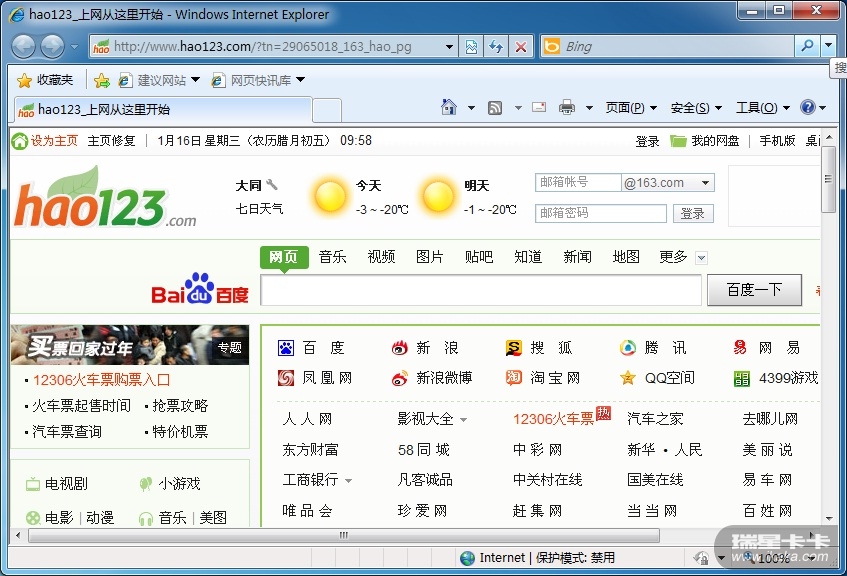Open the 百度 site link with paw icon
The image size is (847, 576).
coord(311,347)
